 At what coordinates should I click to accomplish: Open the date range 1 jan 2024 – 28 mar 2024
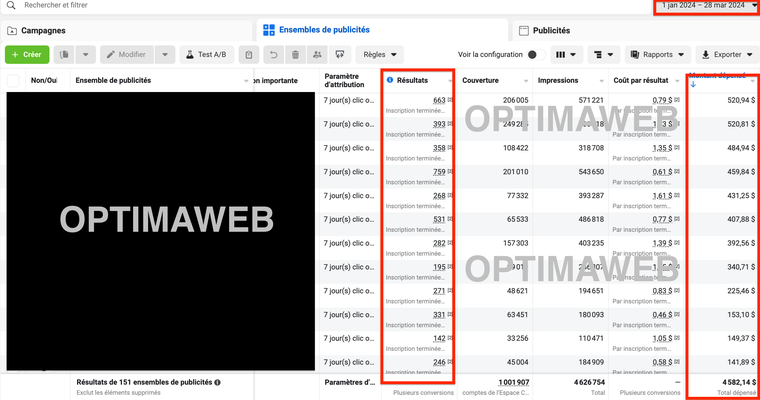click(708, 5)
